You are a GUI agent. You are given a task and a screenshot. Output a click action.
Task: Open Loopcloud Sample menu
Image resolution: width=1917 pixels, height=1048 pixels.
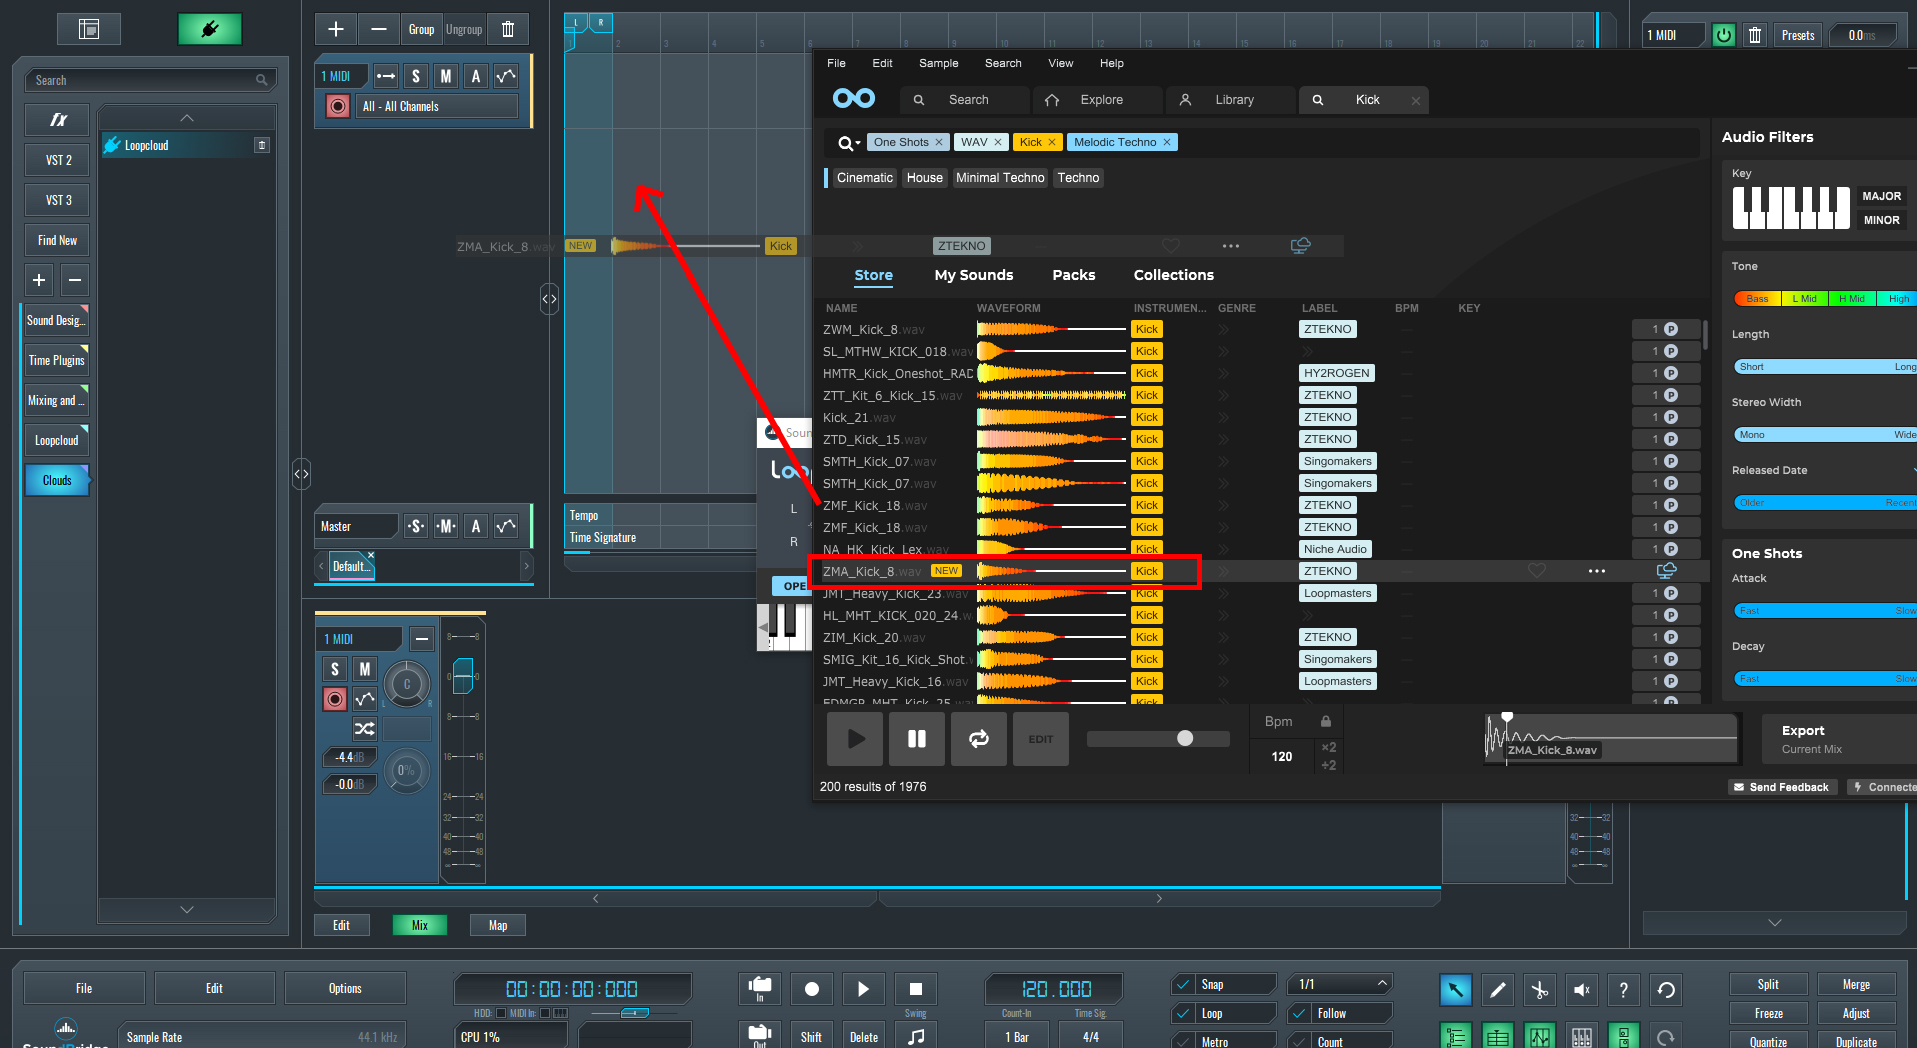point(938,63)
